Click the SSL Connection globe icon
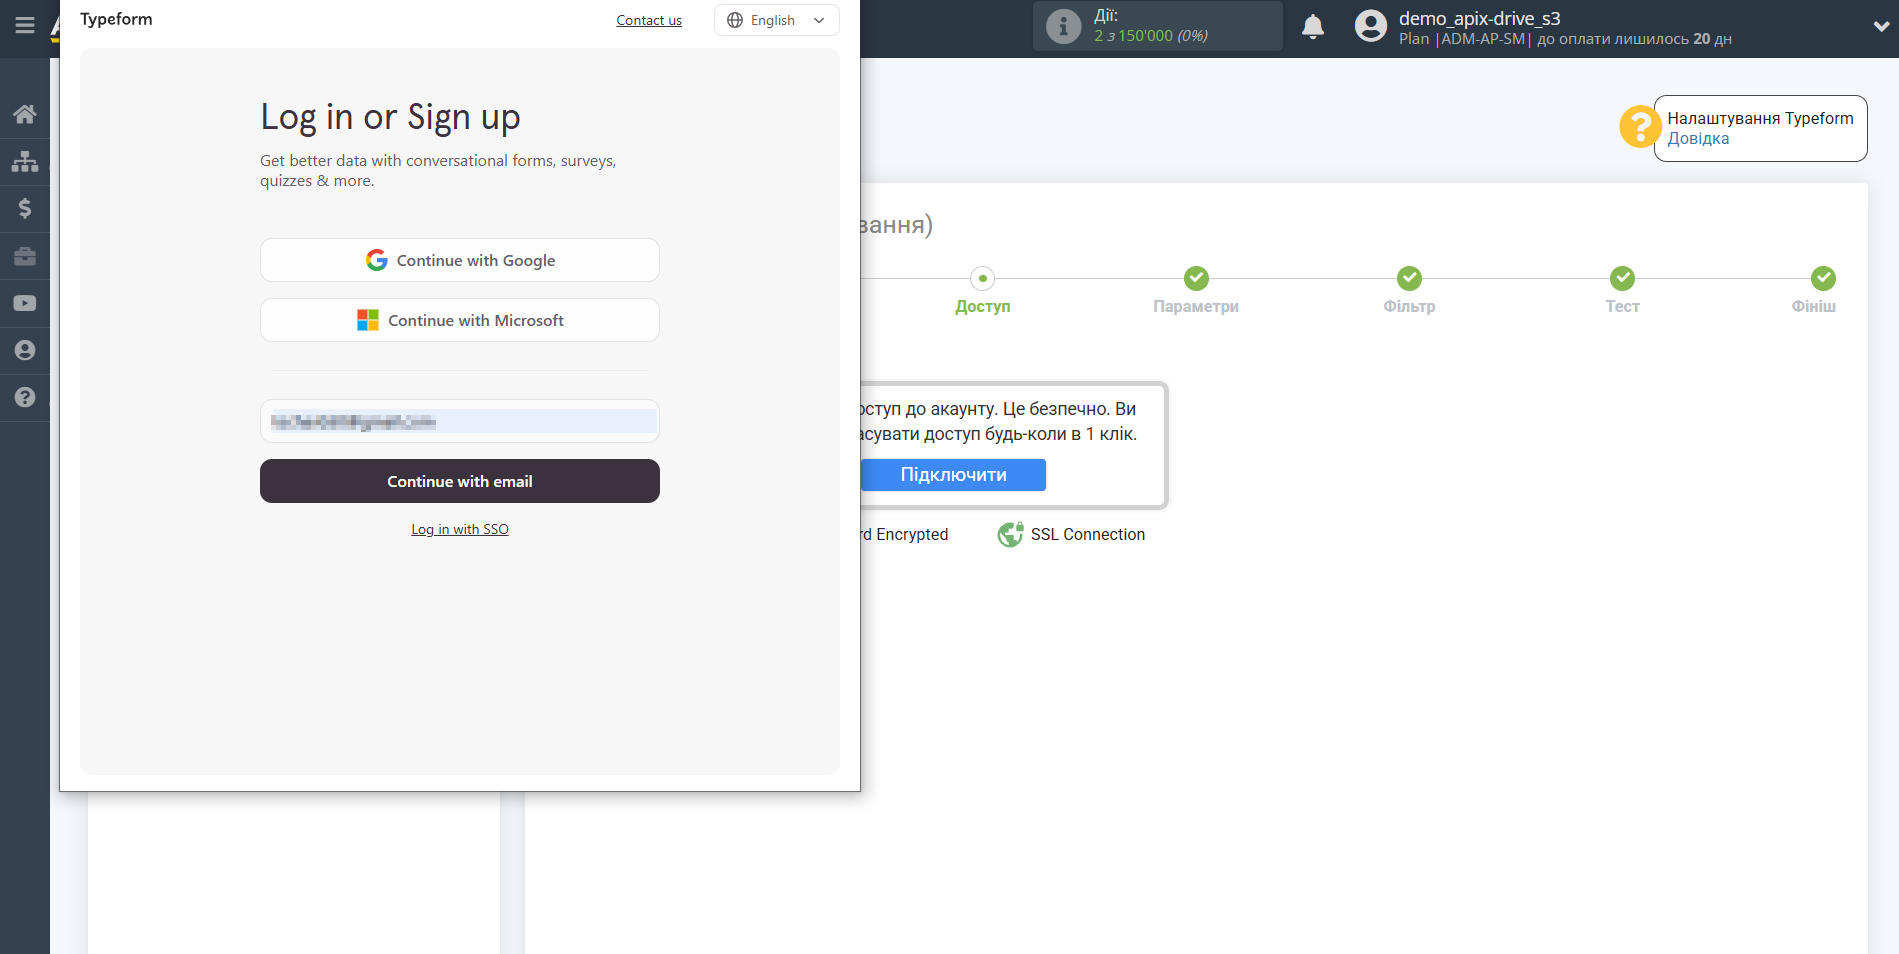The image size is (1899, 954). tap(1011, 534)
